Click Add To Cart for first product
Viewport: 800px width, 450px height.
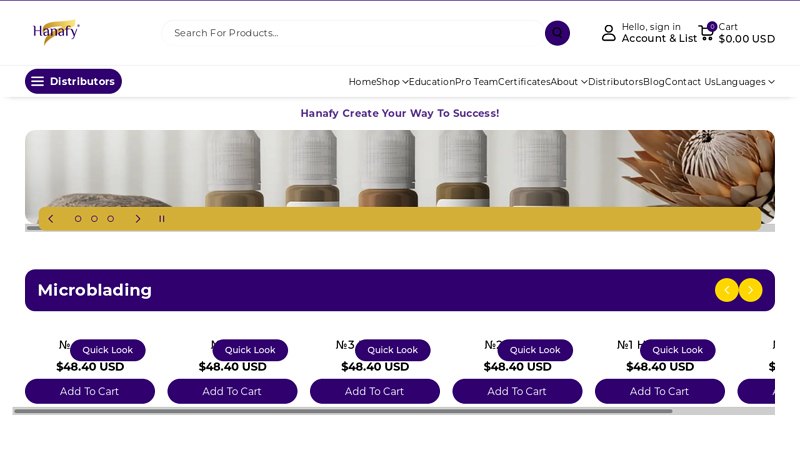tap(90, 391)
